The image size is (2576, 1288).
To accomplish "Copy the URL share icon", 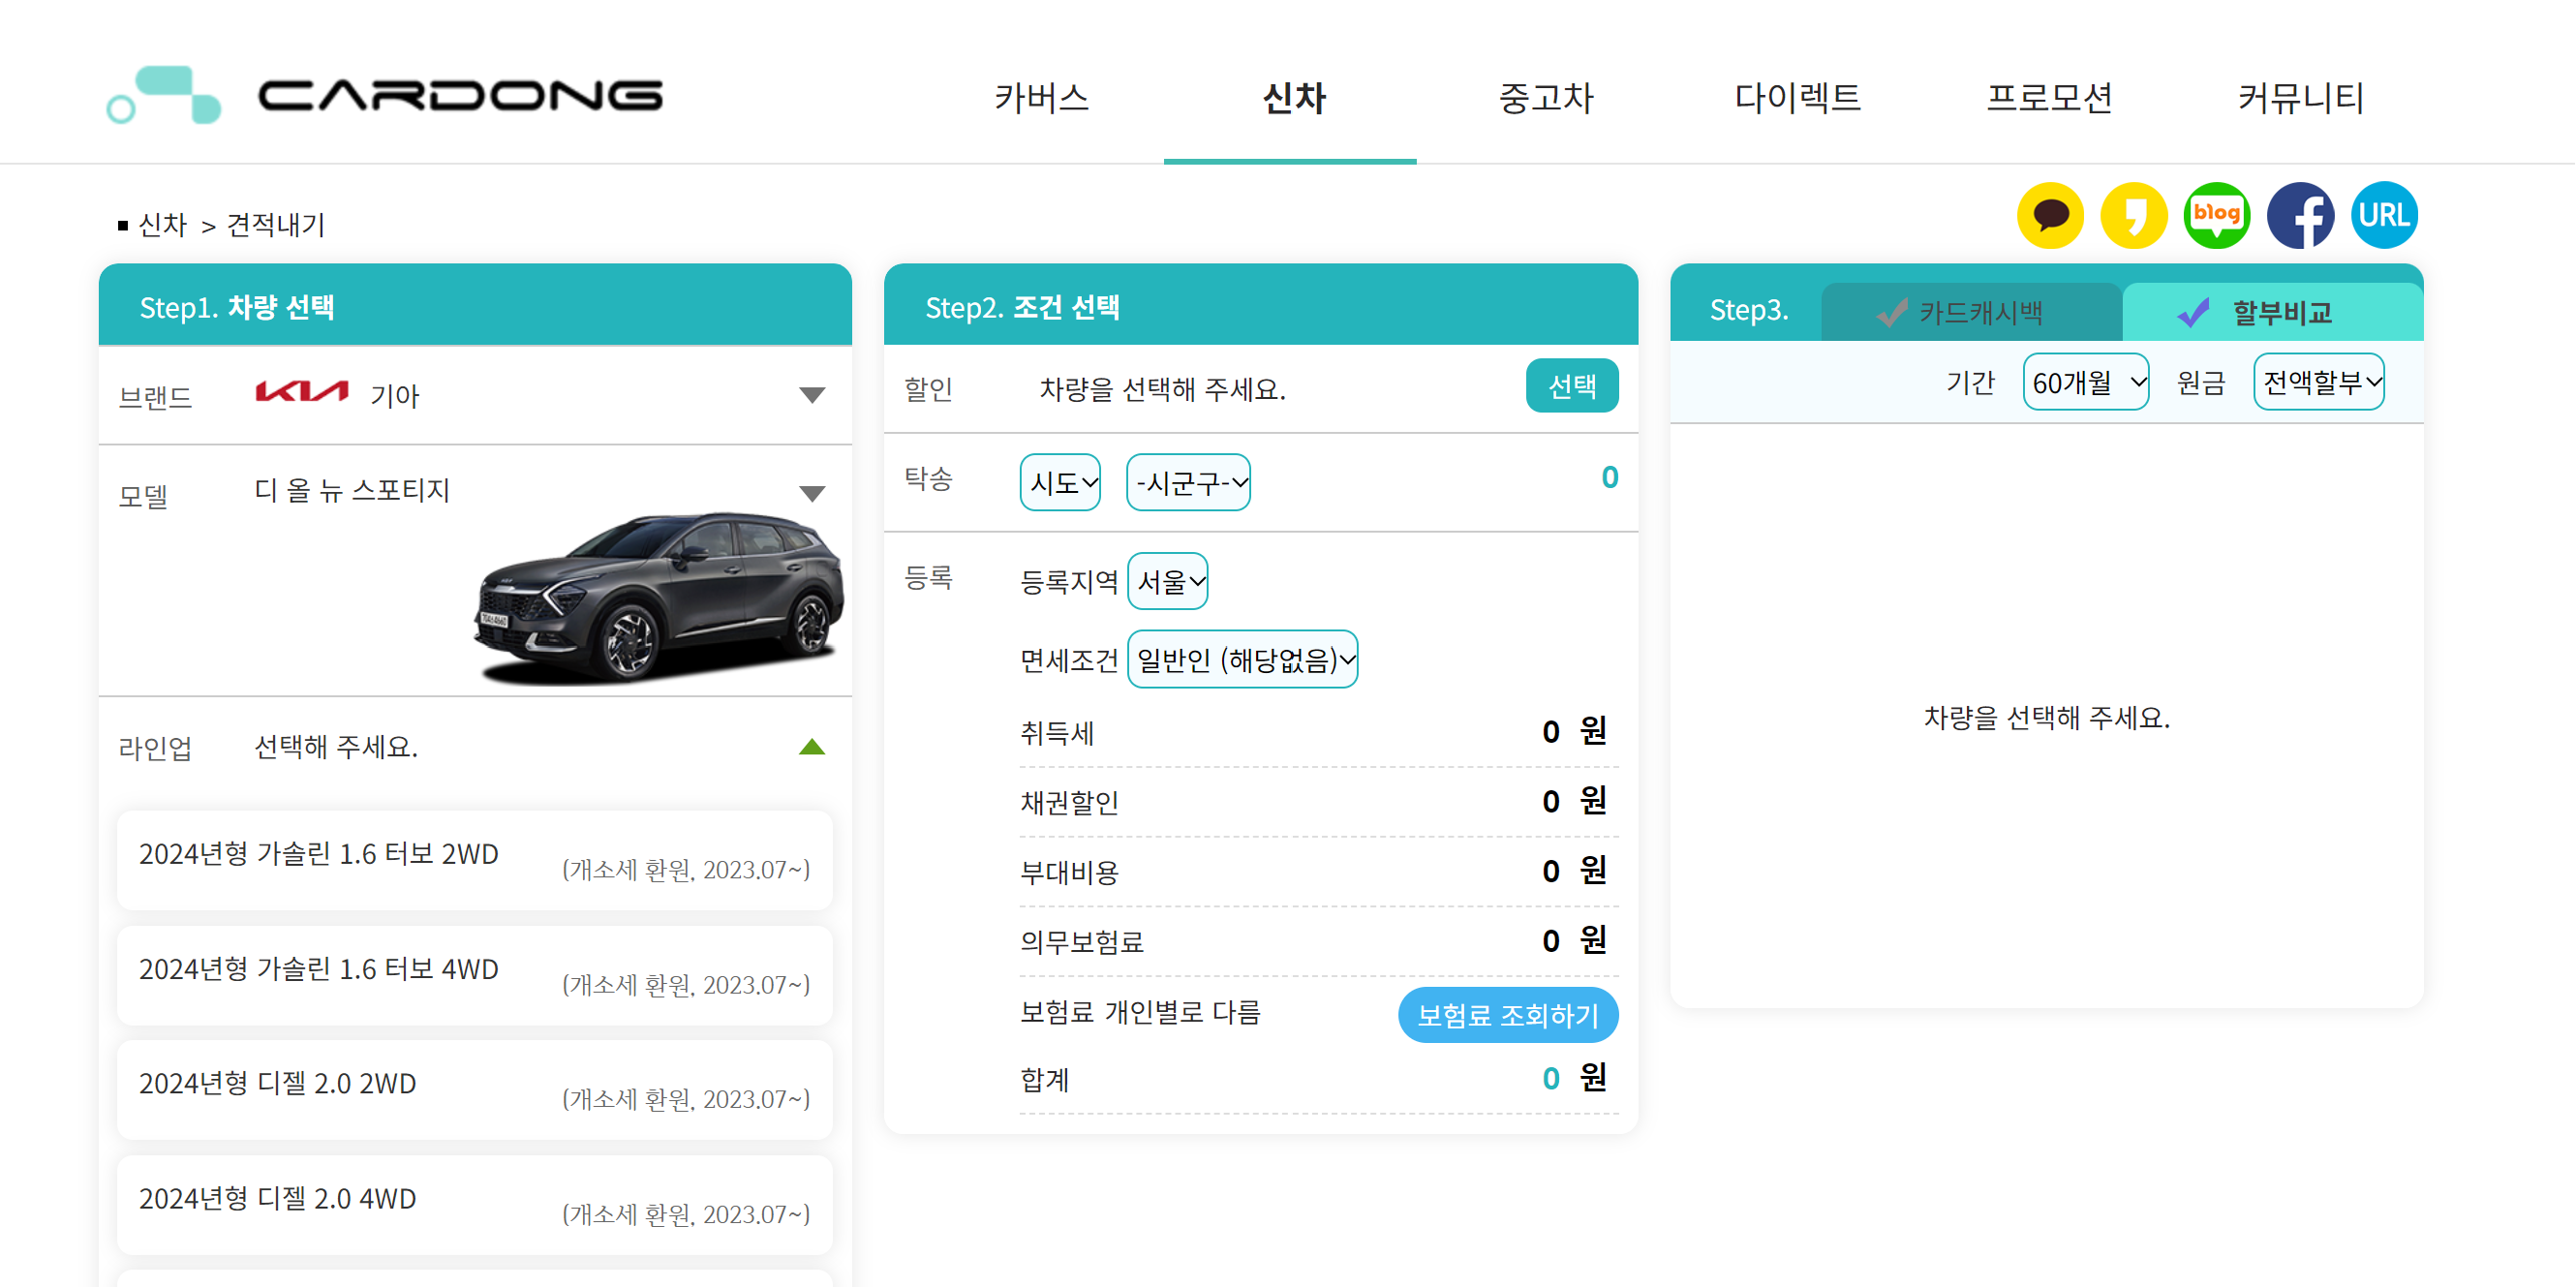I will pyautogui.click(x=2384, y=215).
